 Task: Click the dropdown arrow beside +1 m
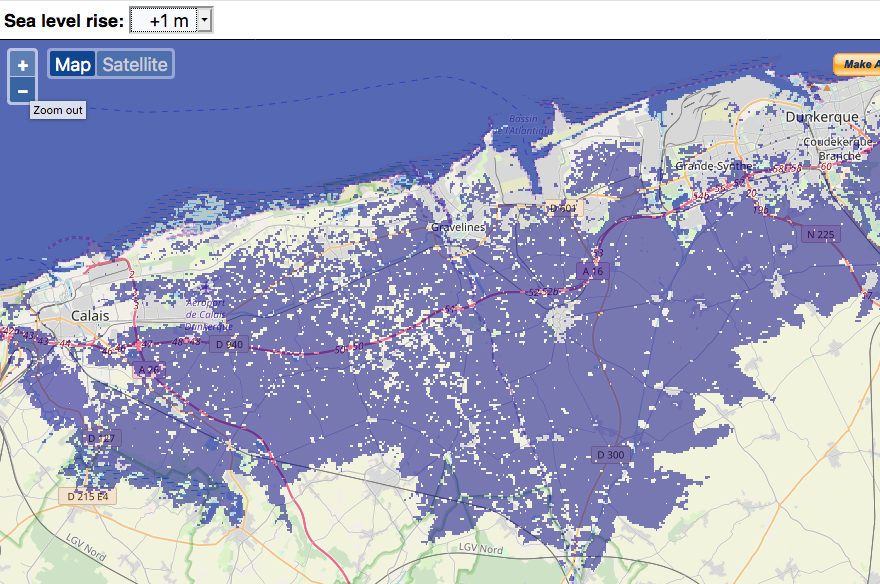(x=204, y=20)
